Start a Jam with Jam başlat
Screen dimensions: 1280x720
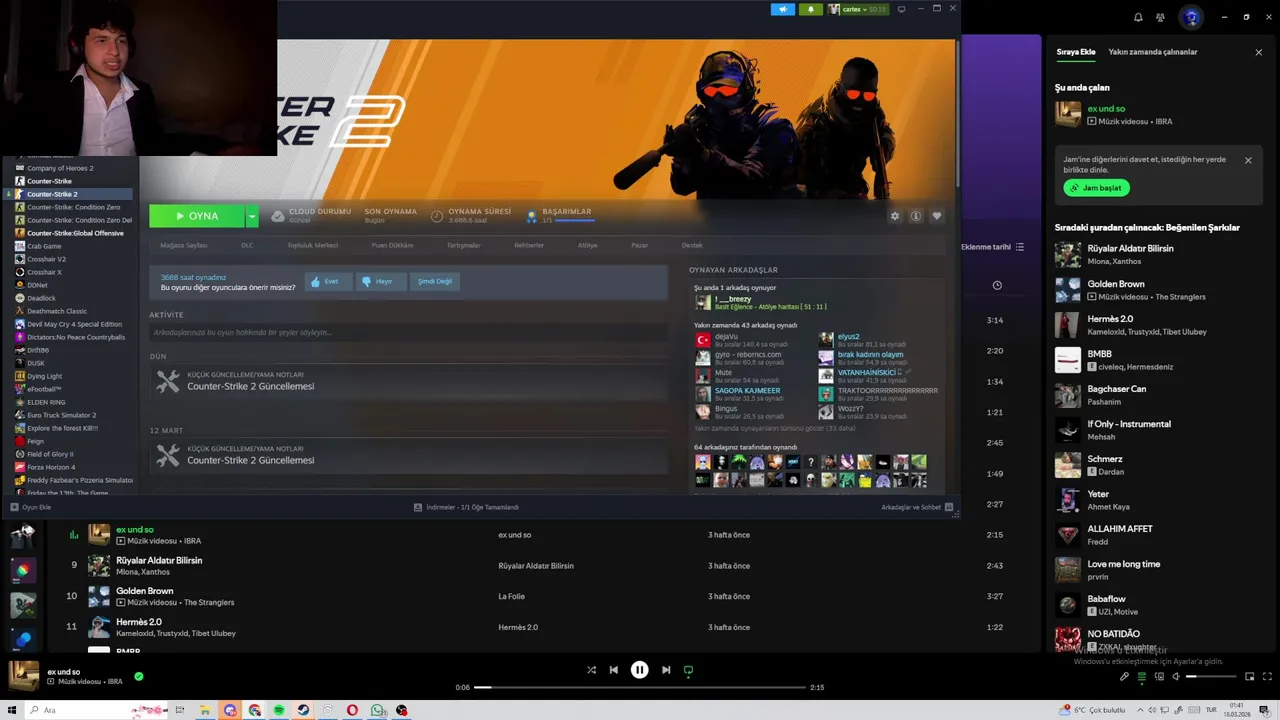[1096, 187]
